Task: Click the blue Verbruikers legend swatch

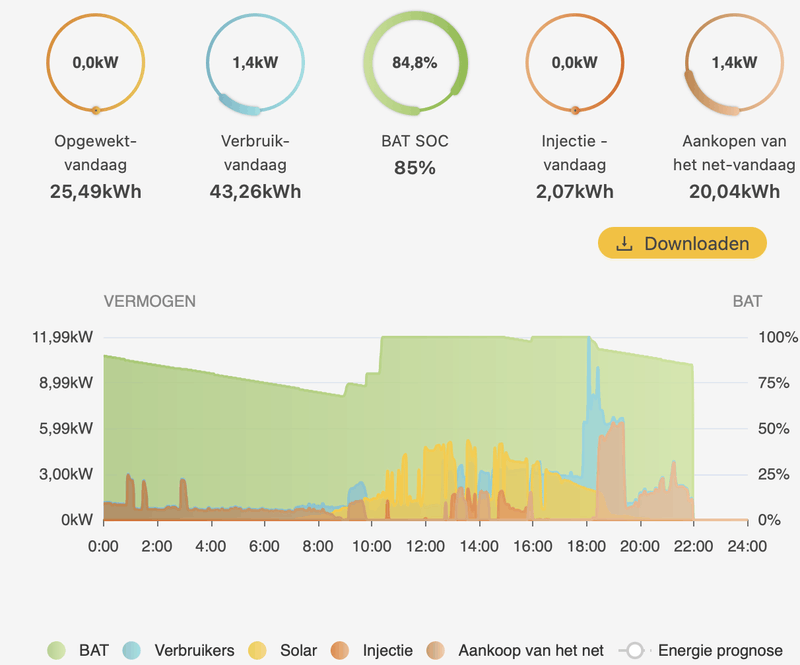Action: (134, 650)
